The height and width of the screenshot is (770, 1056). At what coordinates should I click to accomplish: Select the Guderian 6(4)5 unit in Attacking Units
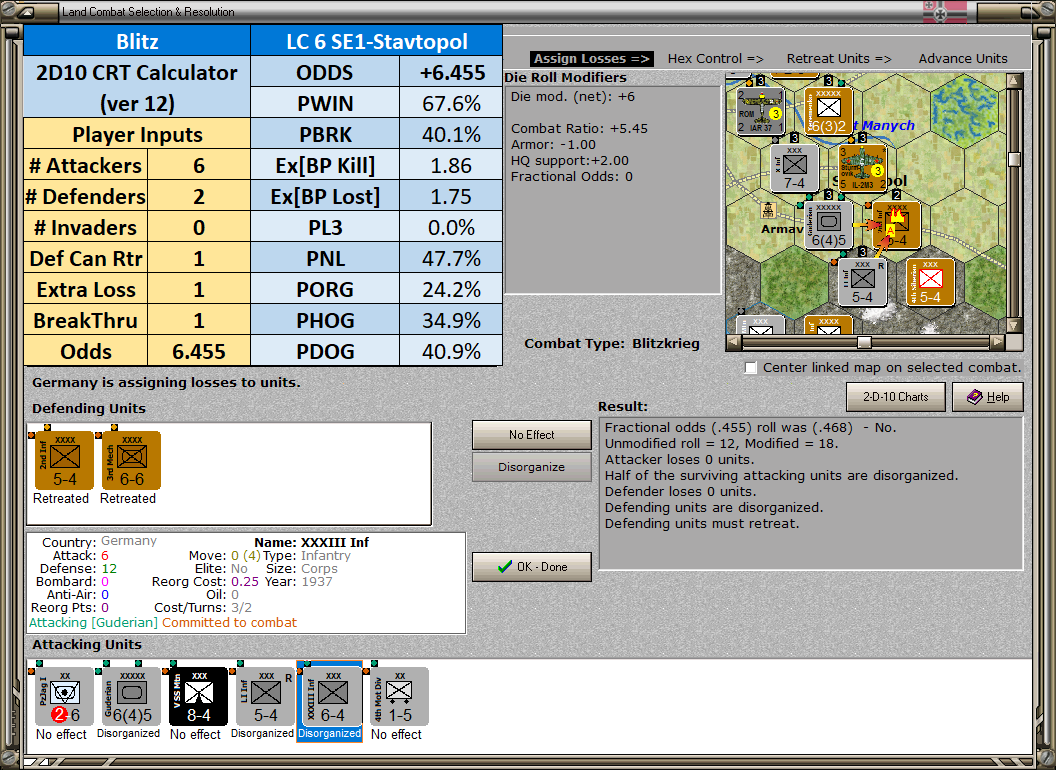(131, 697)
